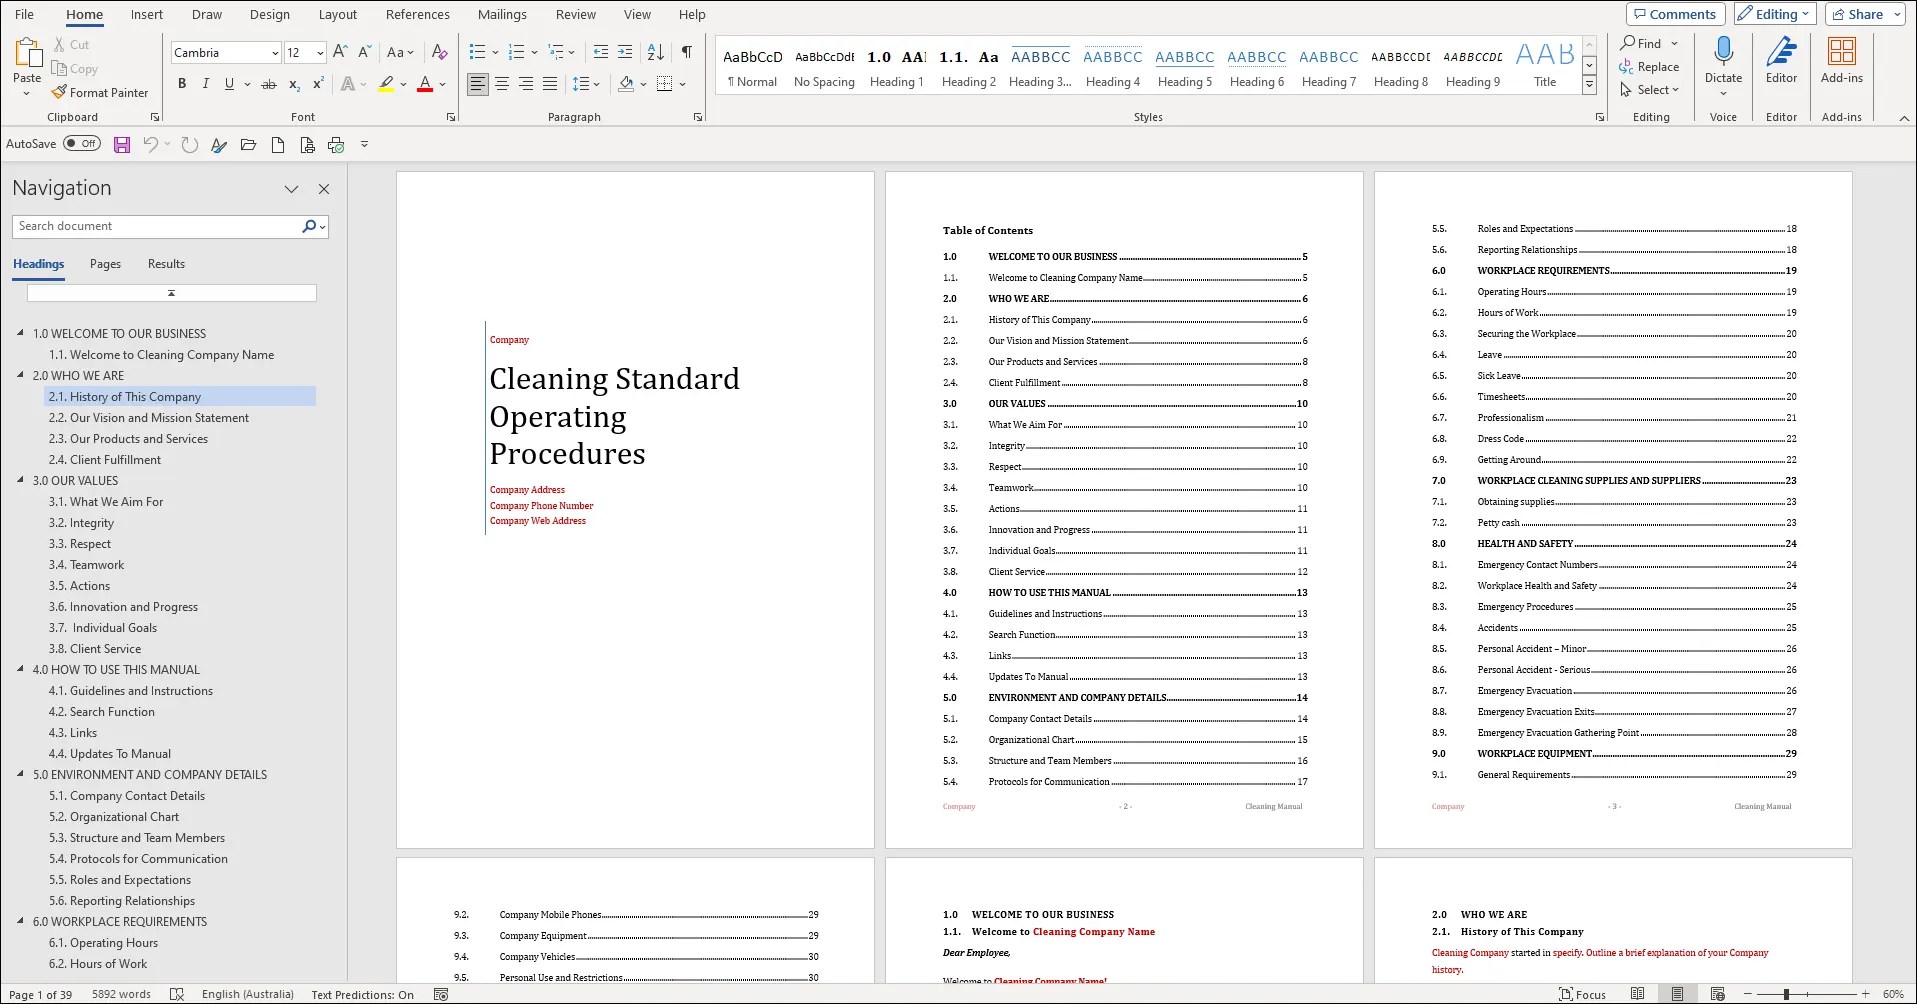Show paragraph marks with the pilcrow toggle
The width and height of the screenshot is (1917, 1004).
point(686,51)
